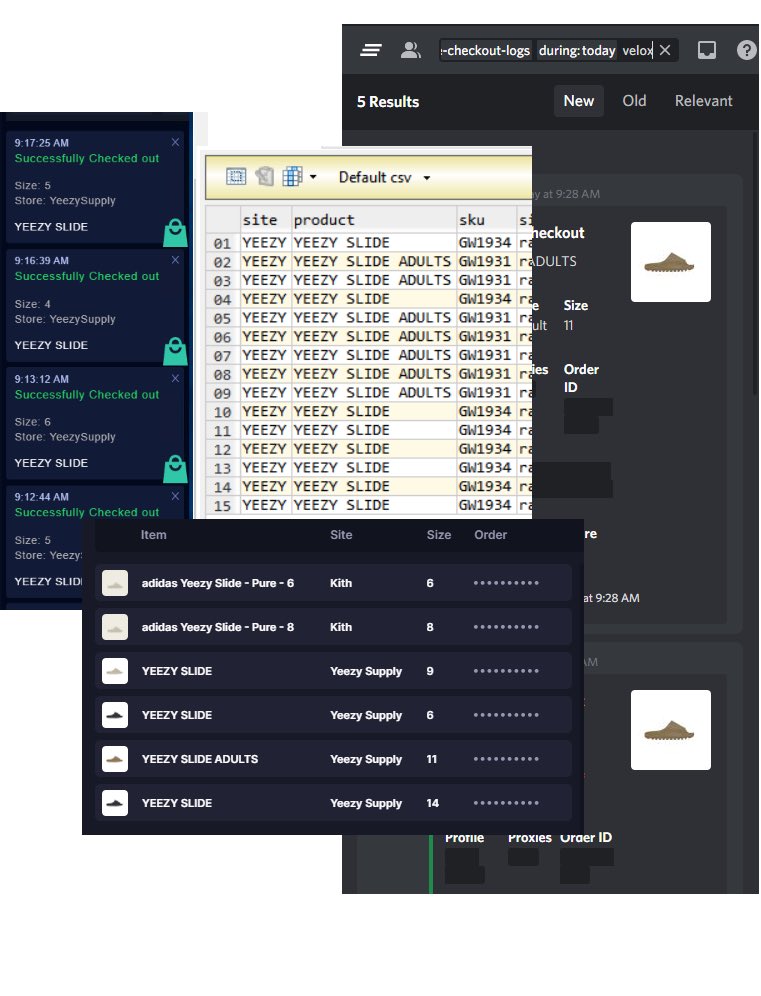
Task: Dismiss the 9:16:39 AM checkout notification
Action: (175, 260)
